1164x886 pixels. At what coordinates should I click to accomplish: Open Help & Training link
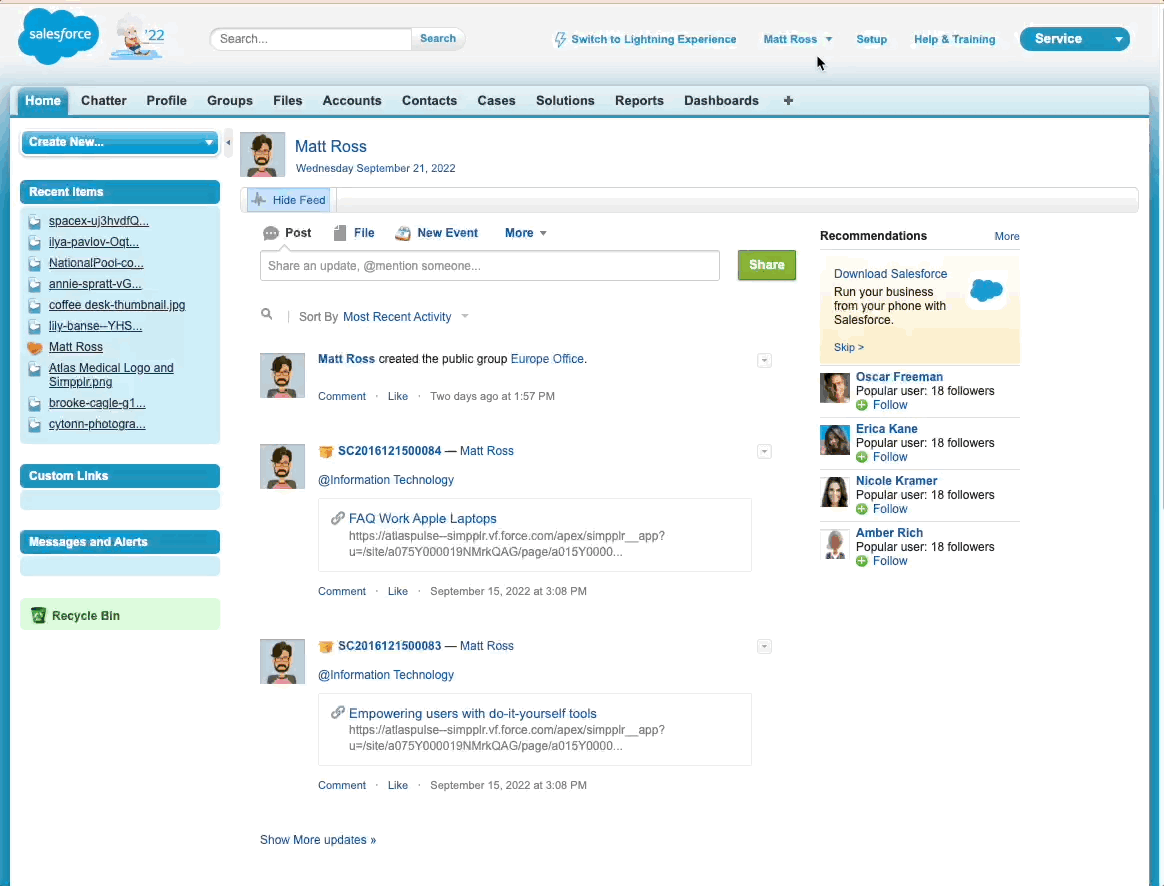pyautogui.click(x=955, y=39)
